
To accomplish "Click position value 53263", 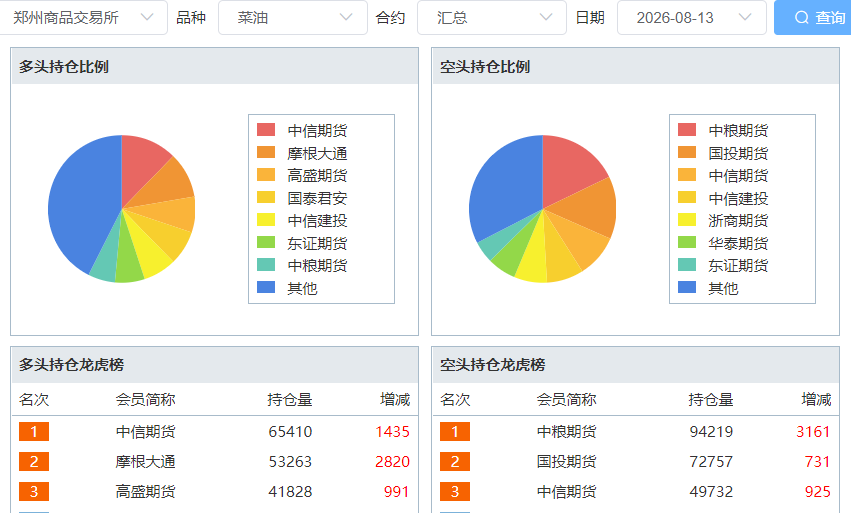I will click(290, 462).
